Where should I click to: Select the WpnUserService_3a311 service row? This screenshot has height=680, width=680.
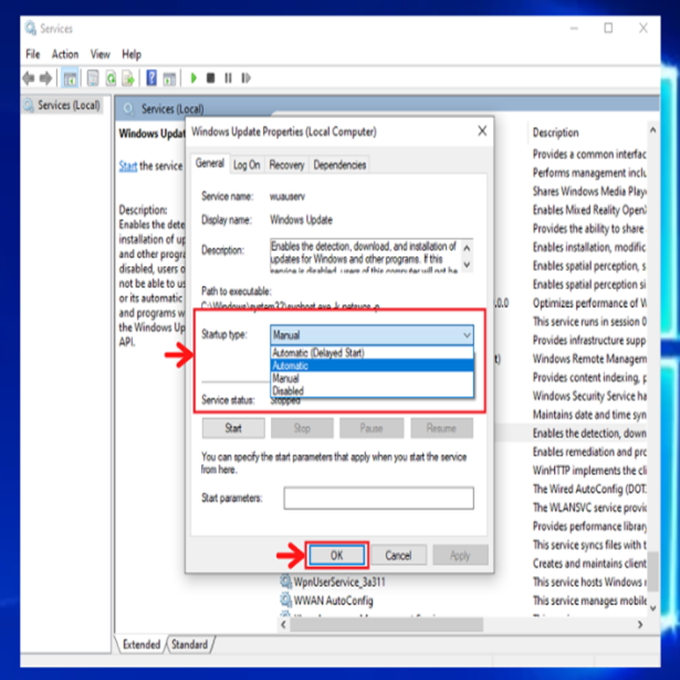(339, 582)
